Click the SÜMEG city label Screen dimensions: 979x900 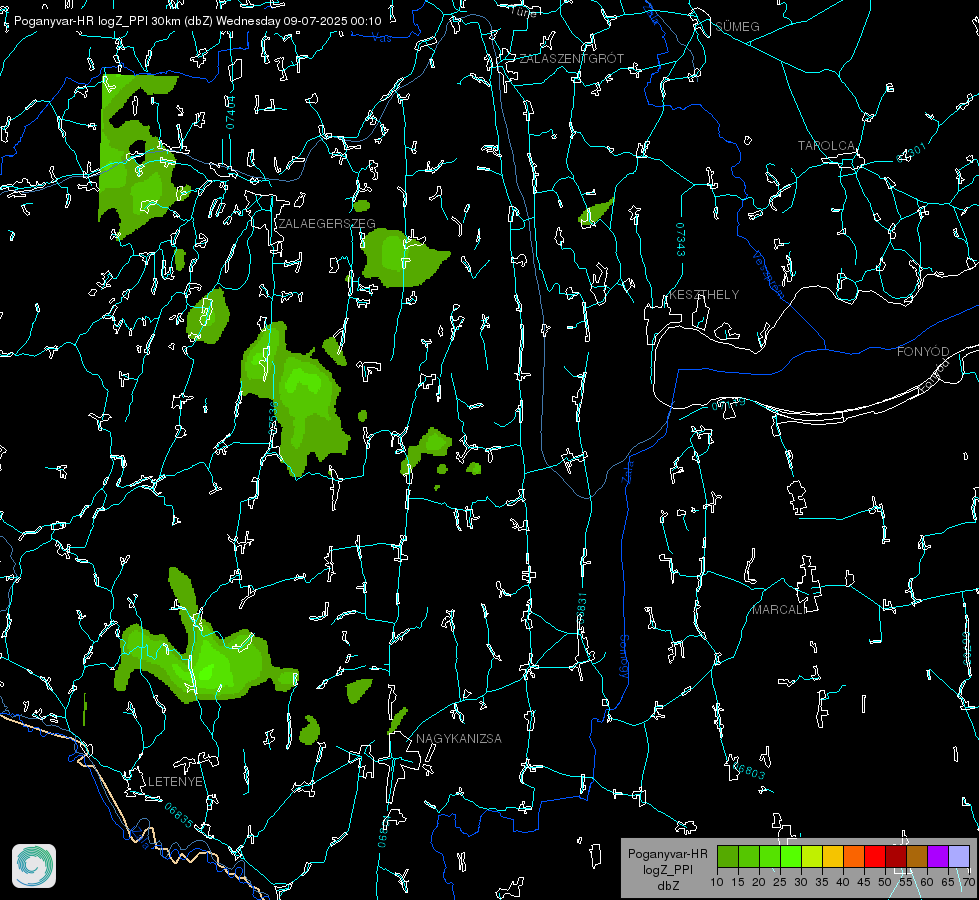[737, 27]
